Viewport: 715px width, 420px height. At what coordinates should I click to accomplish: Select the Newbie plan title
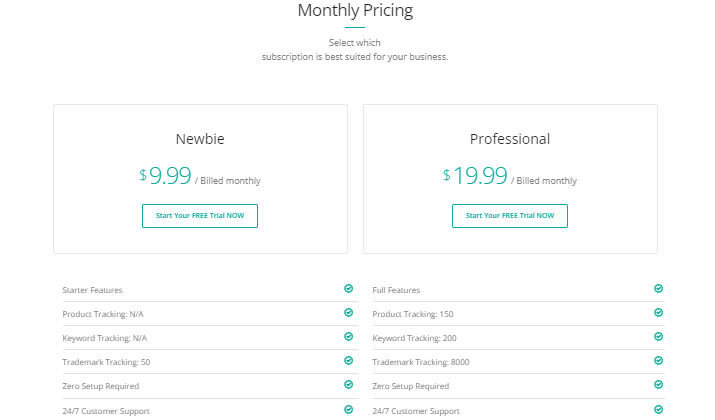point(200,139)
